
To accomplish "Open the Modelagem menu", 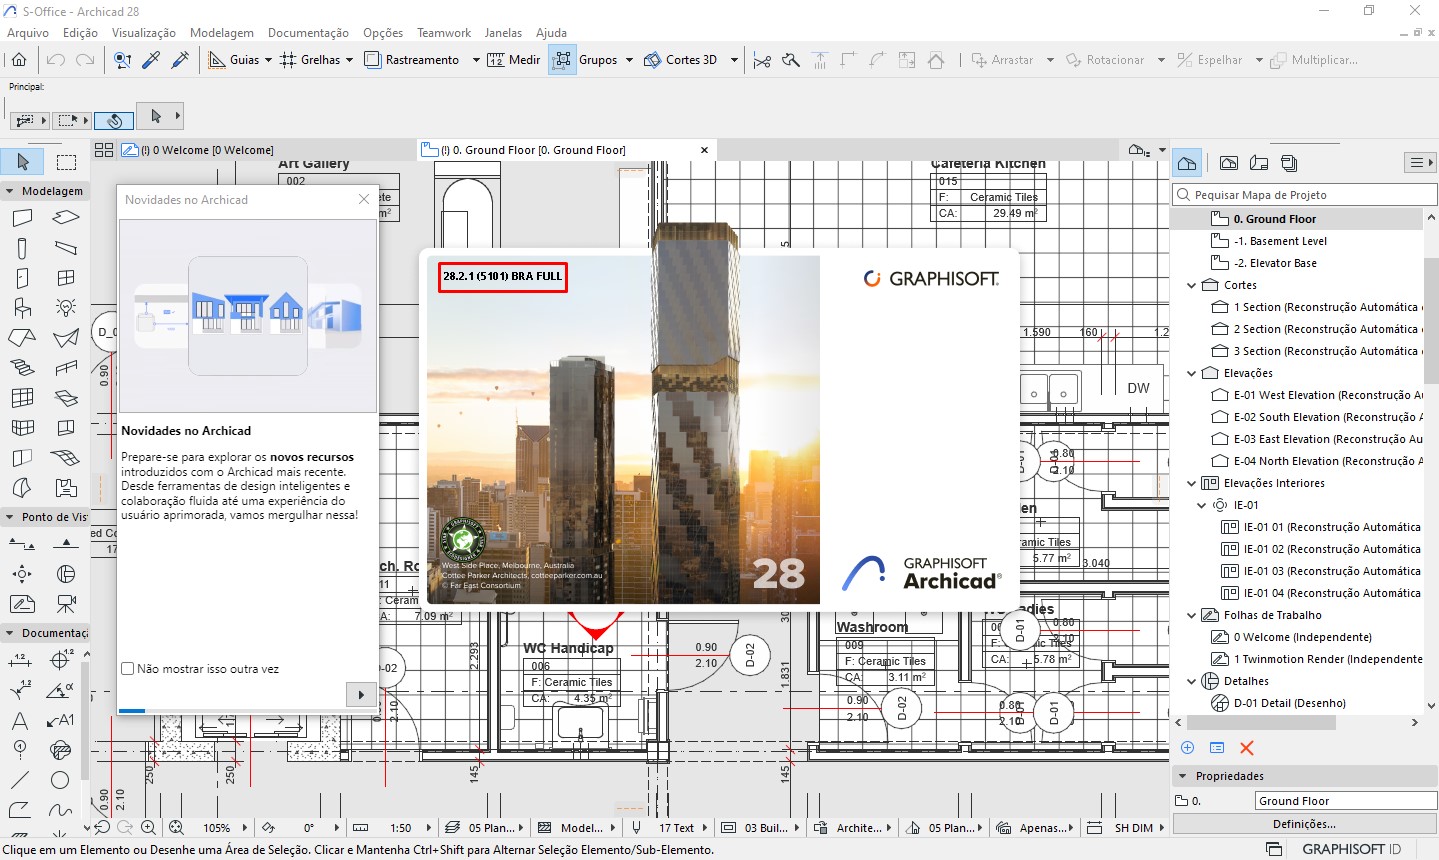I will (x=222, y=33).
